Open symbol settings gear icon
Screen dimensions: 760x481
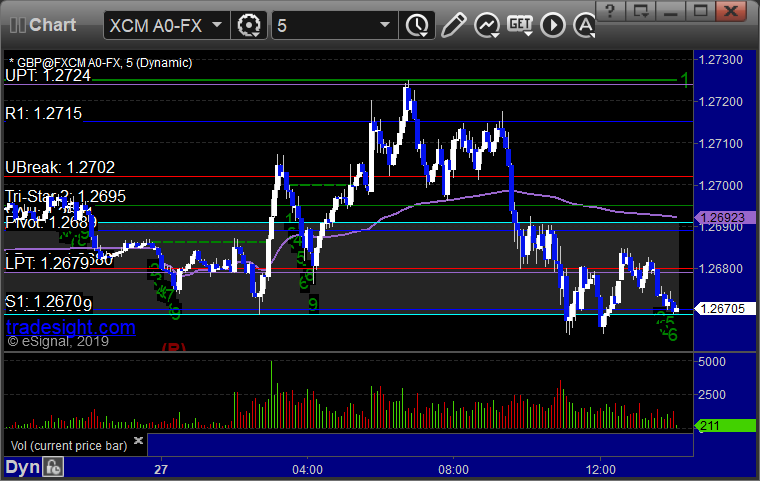[249, 25]
